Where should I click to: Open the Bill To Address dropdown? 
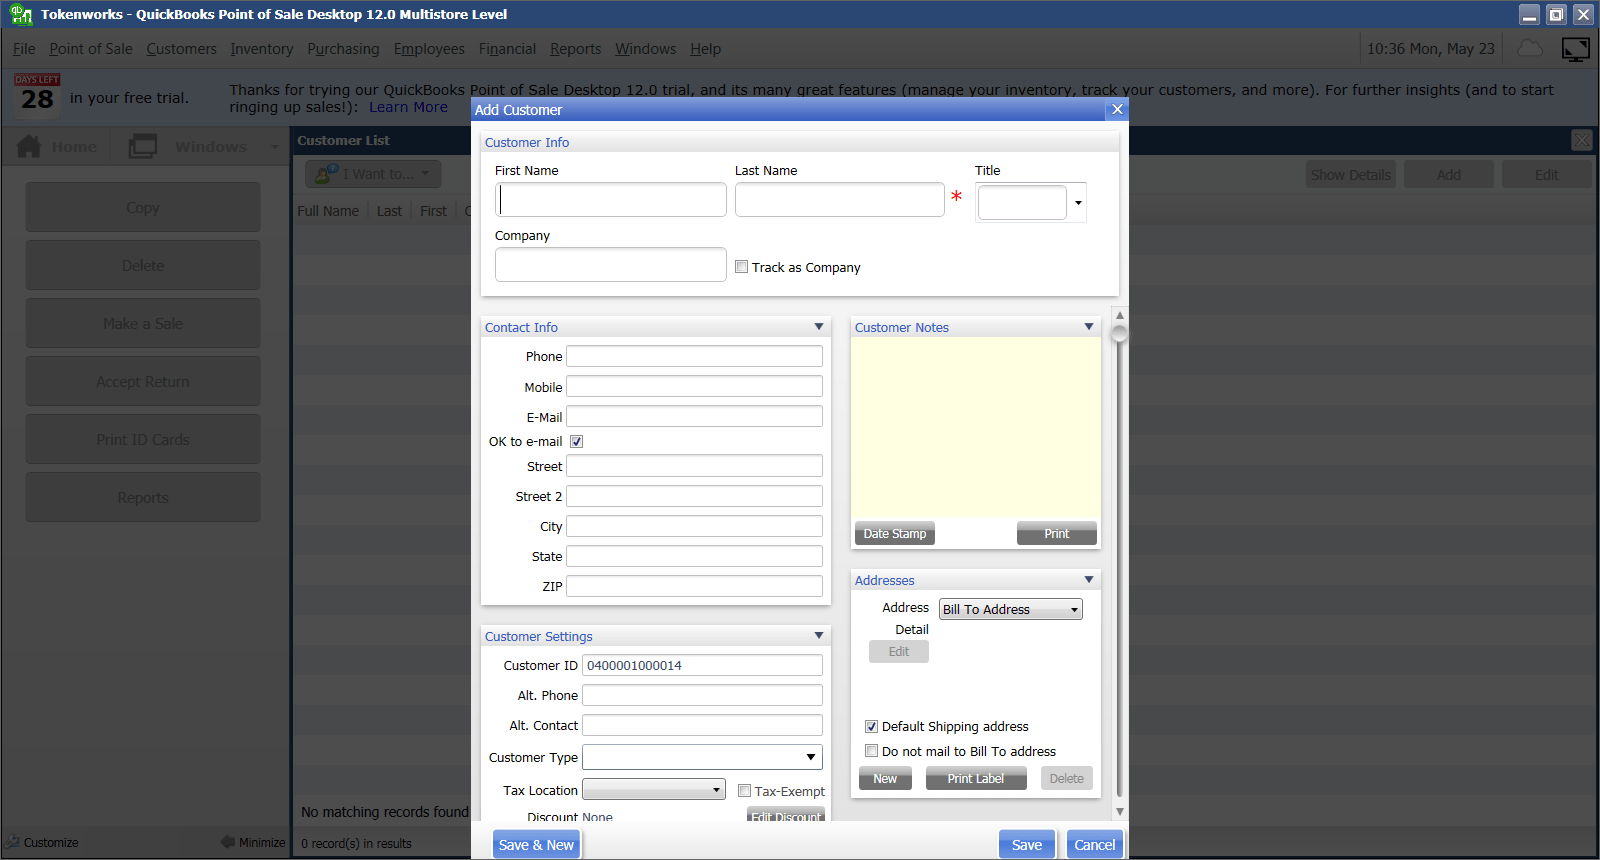click(x=1011, y=609)
